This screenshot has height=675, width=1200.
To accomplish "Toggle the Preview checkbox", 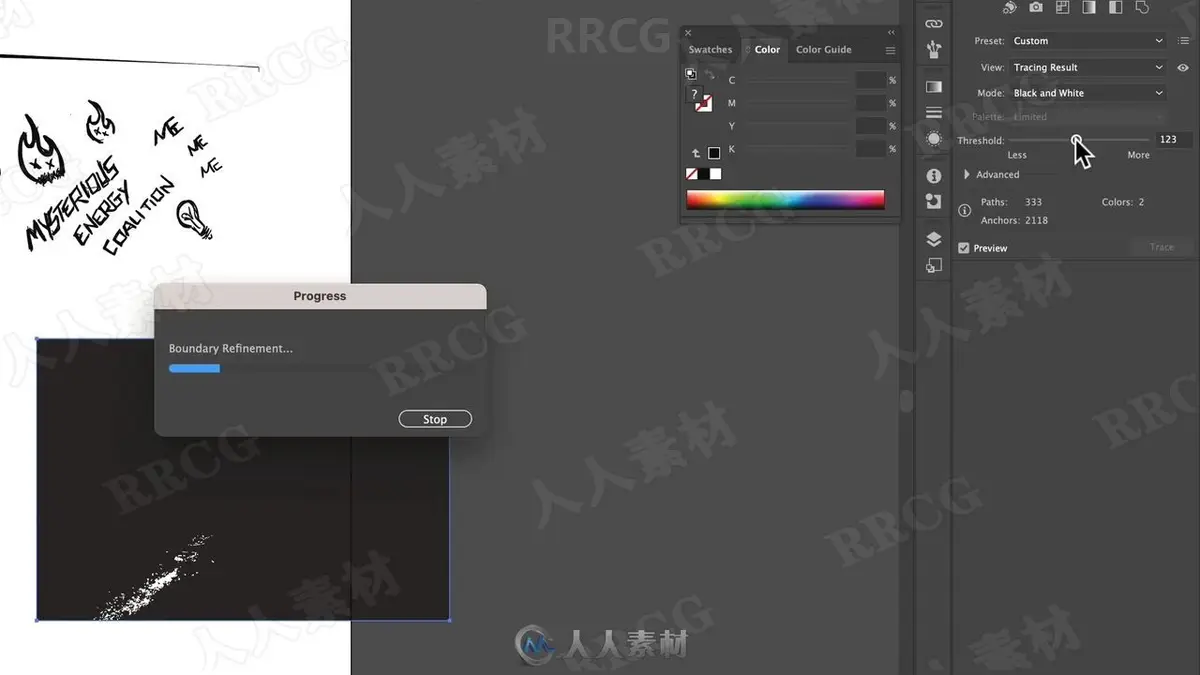I will coord(964,248).
